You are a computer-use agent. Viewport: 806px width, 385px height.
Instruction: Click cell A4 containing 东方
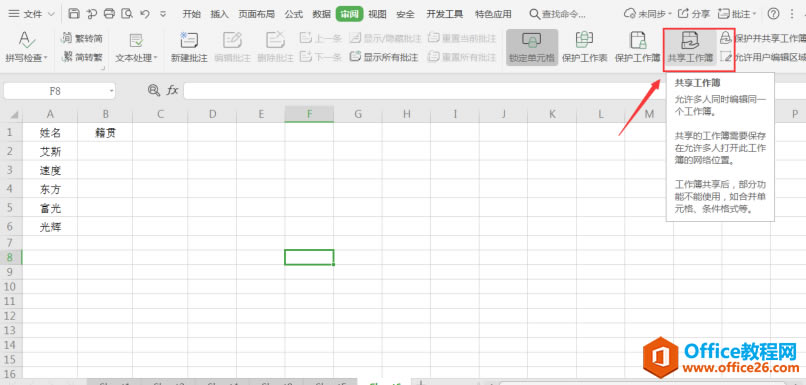50,189
